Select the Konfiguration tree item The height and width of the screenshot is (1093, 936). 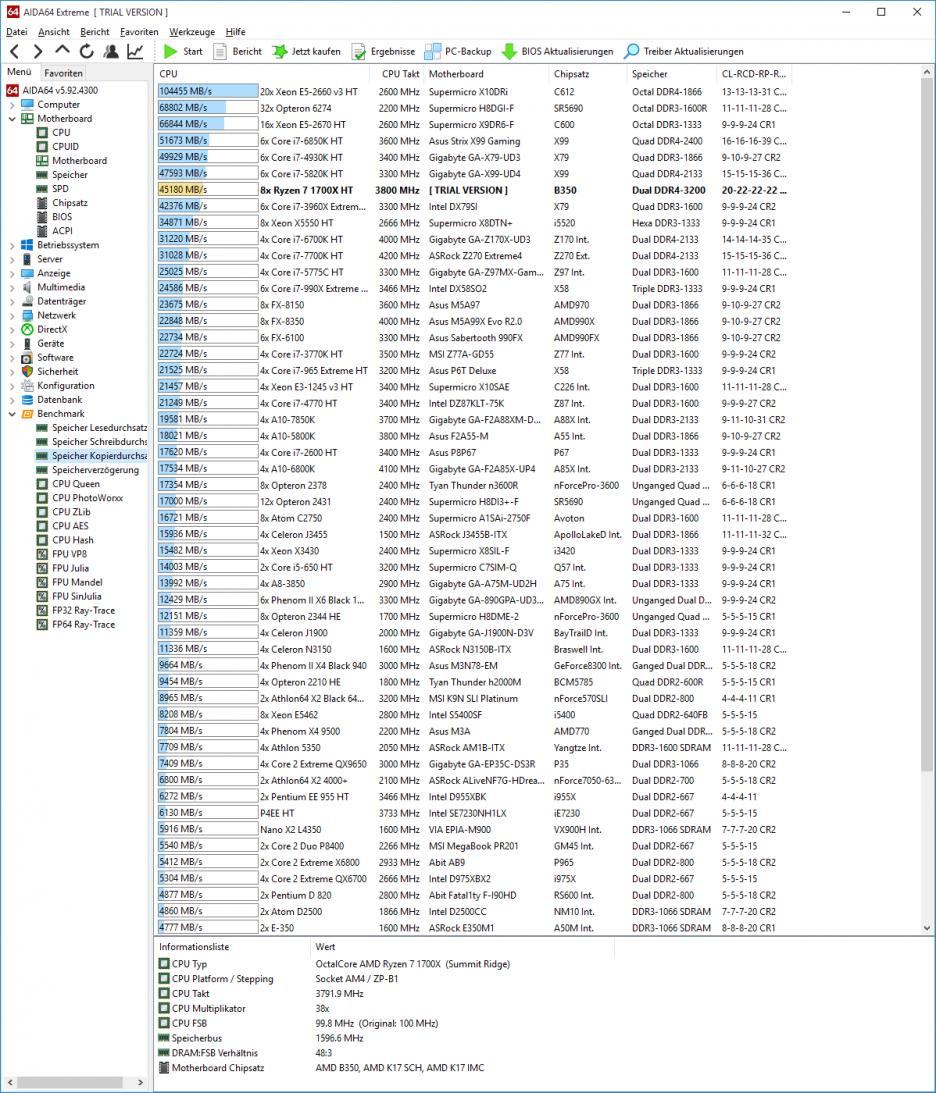point(58,385)
